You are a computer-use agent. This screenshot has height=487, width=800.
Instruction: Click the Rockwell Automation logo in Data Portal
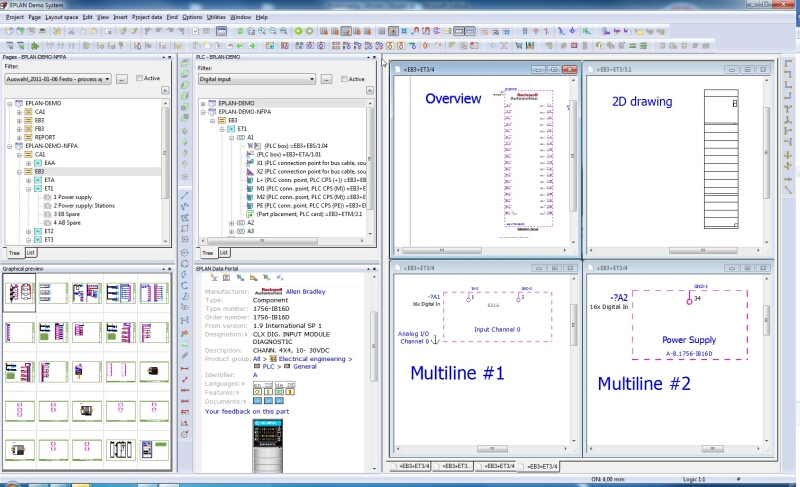[268, 292]
